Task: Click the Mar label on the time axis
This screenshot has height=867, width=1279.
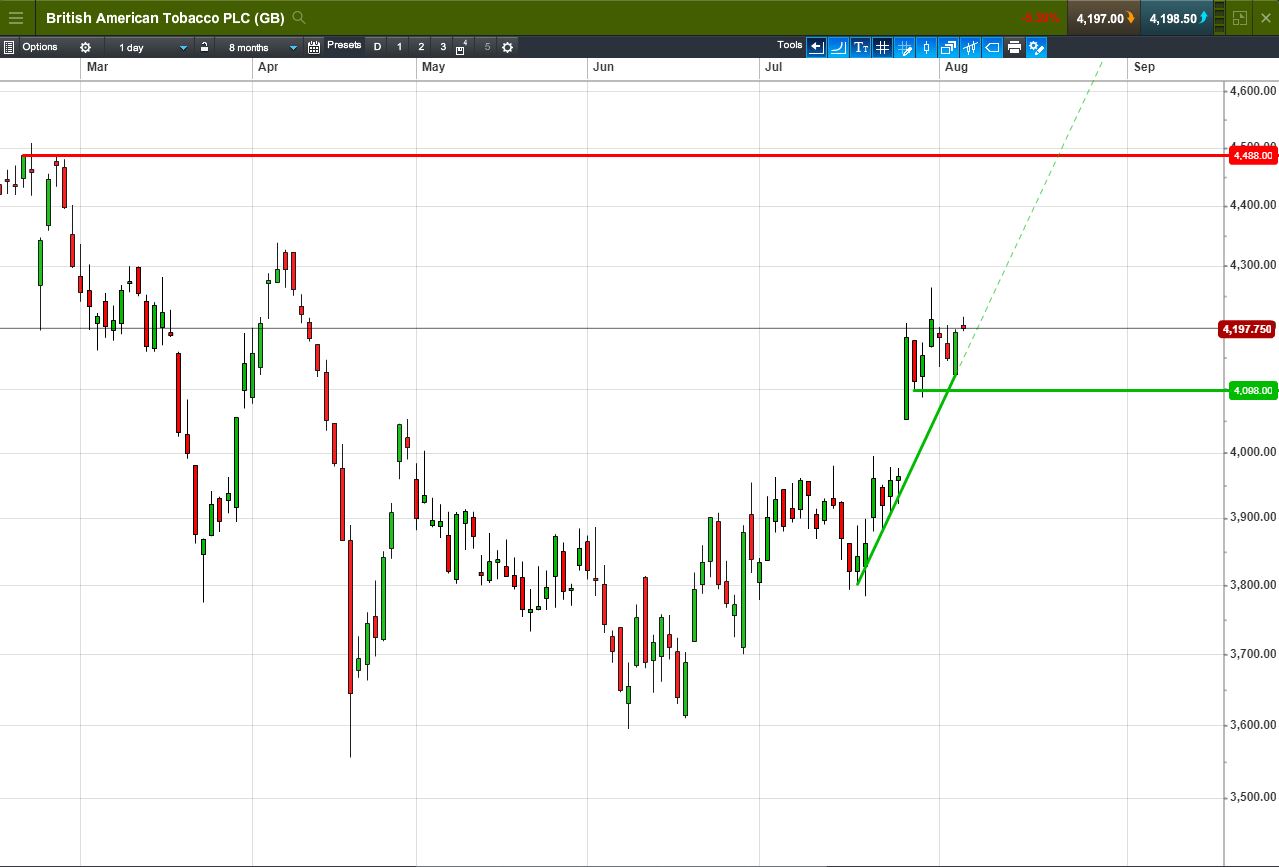Action: click(x=97, y=67)
